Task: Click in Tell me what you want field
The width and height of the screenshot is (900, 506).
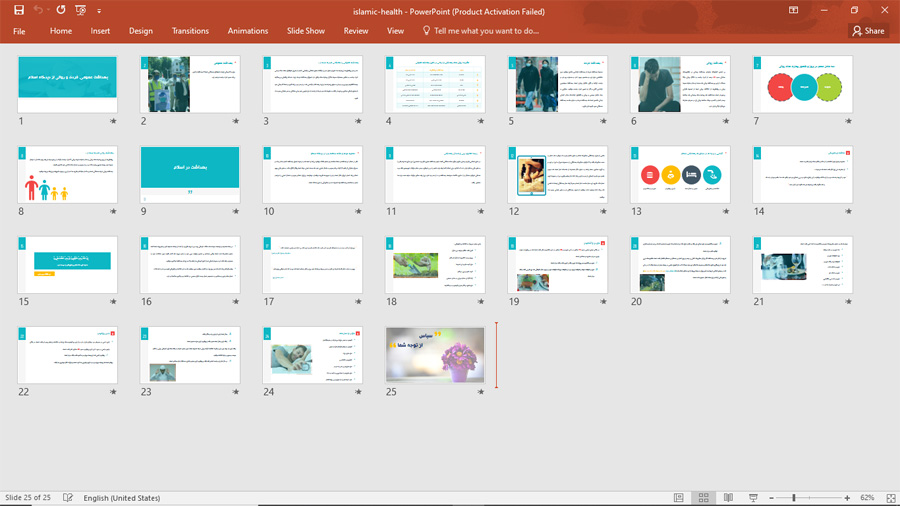Action: (x=484, y=31)
